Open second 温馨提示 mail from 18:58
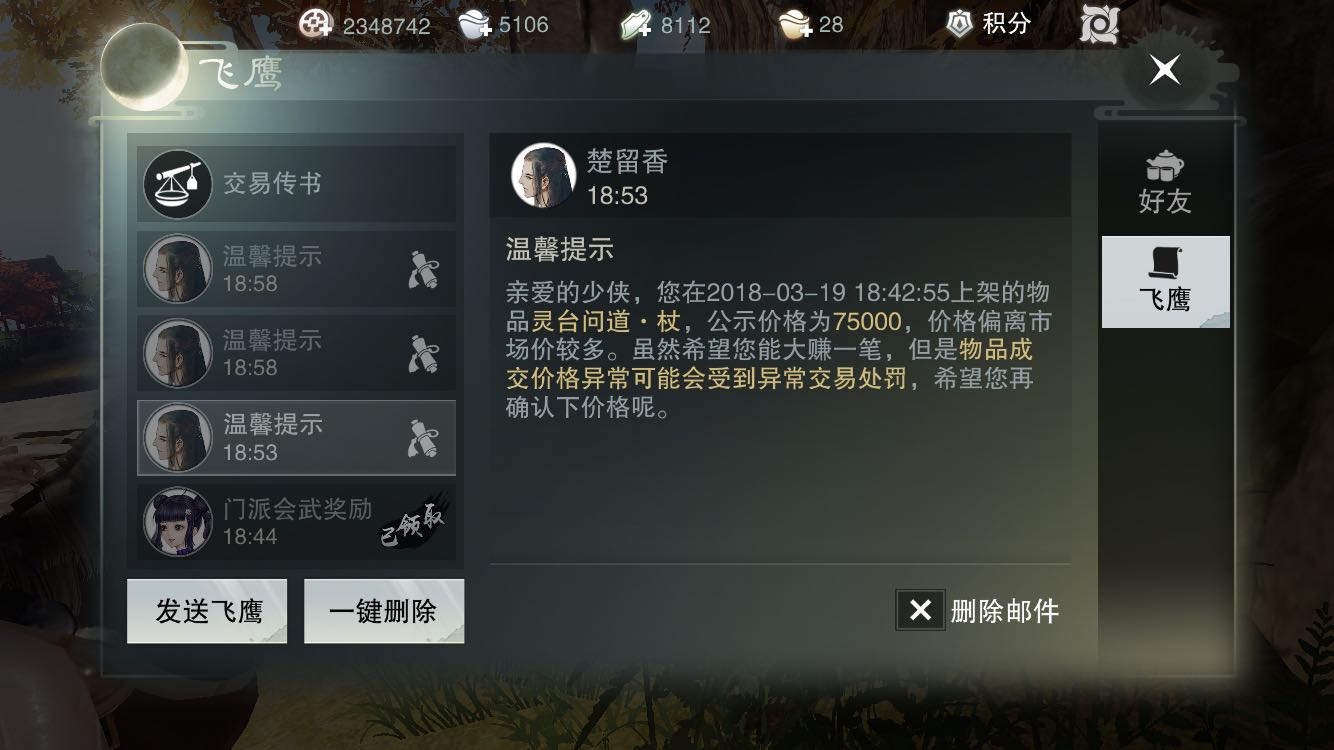This screenshot has width=1334, height=750. coord(296,353)
